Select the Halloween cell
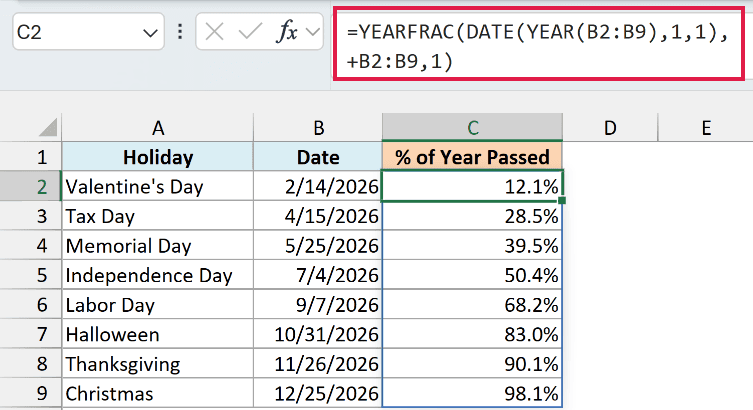753x410 pixels. (x=158, y=334)
